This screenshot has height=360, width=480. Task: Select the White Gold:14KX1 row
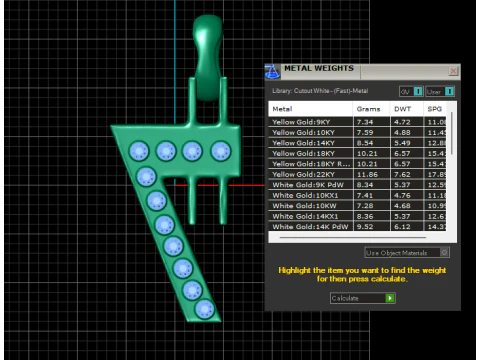coord(357,216)
